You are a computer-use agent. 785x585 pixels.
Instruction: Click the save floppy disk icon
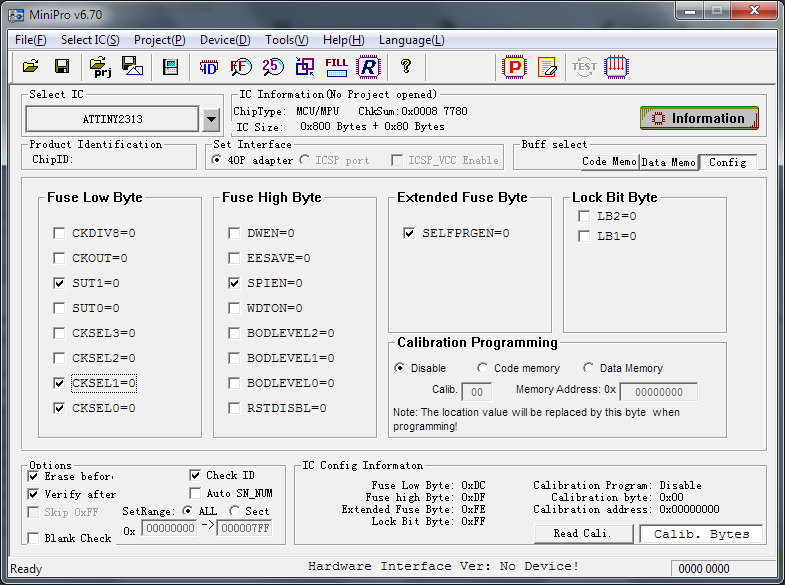62,67
